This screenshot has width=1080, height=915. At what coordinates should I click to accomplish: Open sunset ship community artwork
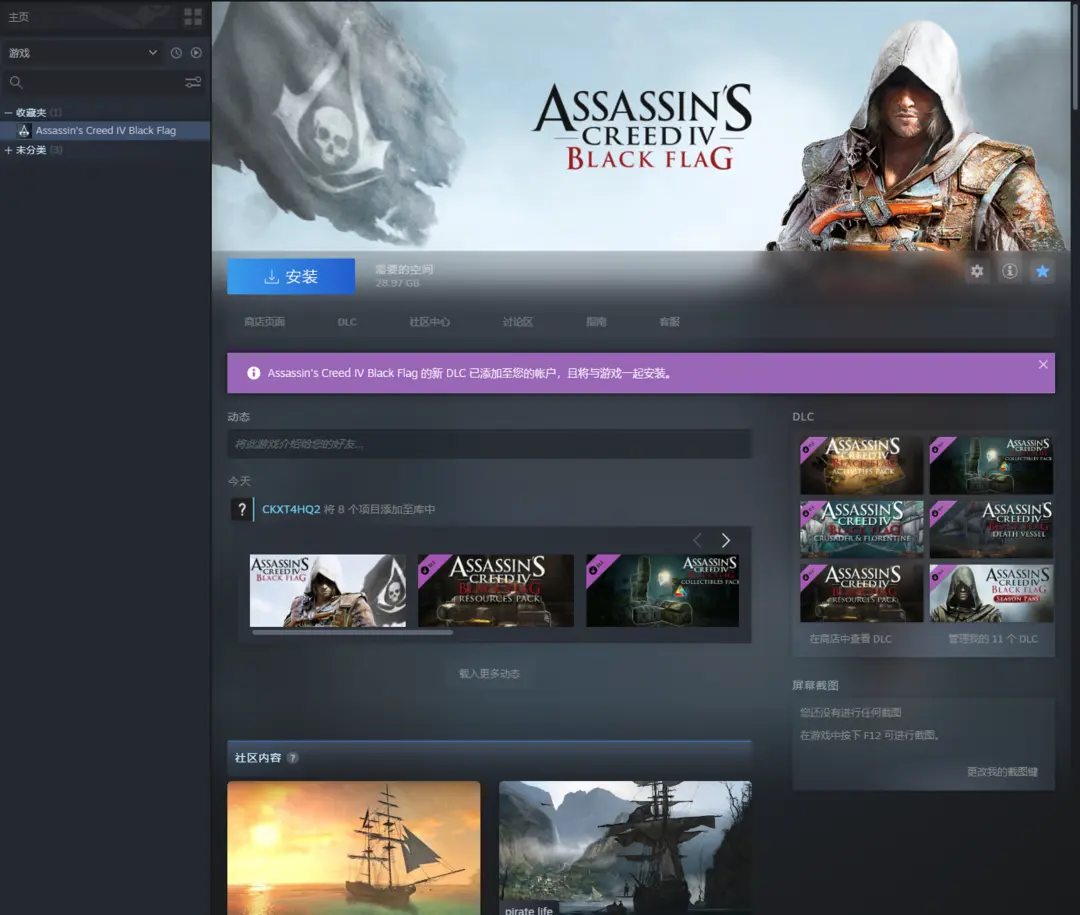(x=353, y=847)
